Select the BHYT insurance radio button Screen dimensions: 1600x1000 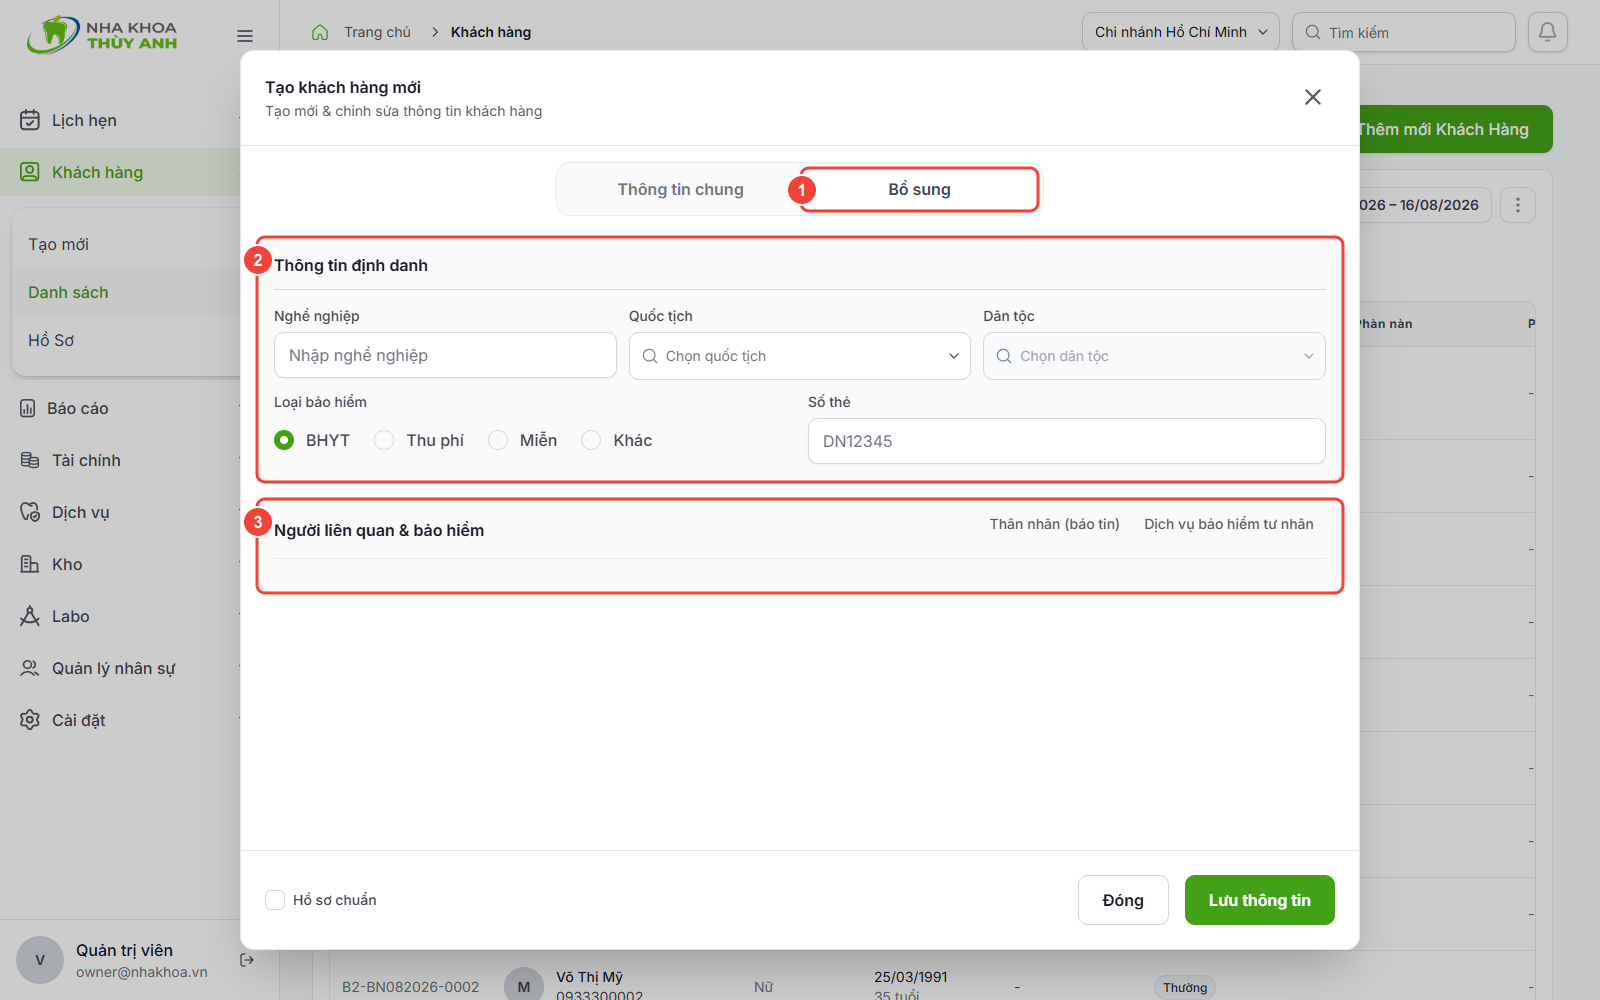click(284, 440)
